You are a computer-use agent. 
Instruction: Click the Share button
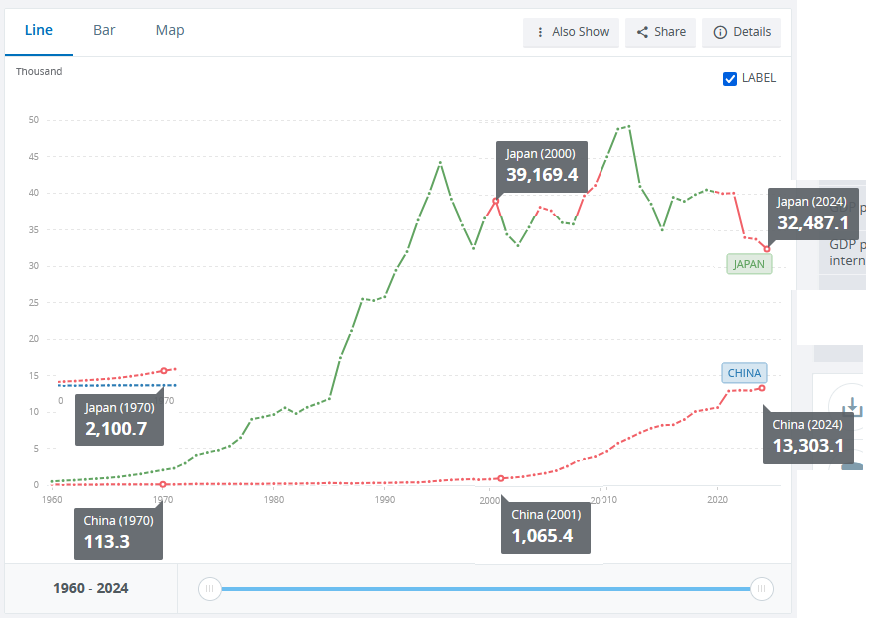(x=661, y=32)
